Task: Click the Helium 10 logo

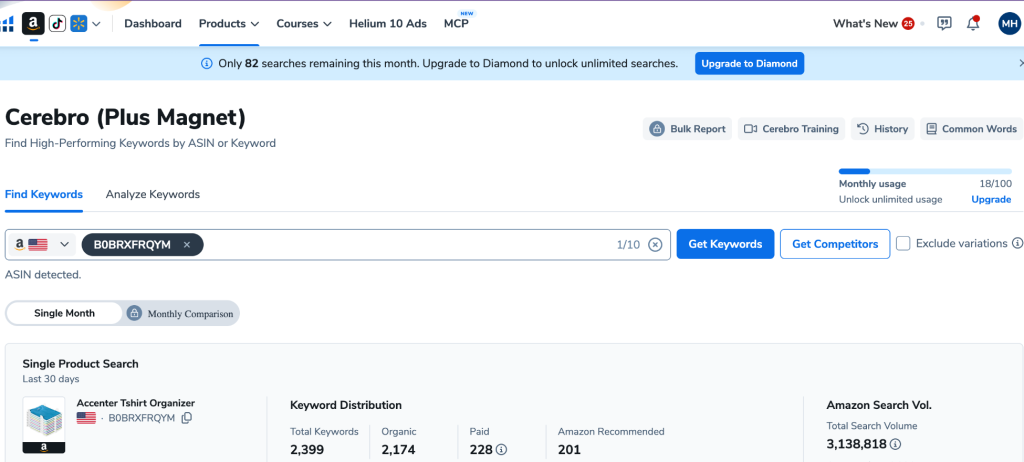Action: click(x=7, y=24)
